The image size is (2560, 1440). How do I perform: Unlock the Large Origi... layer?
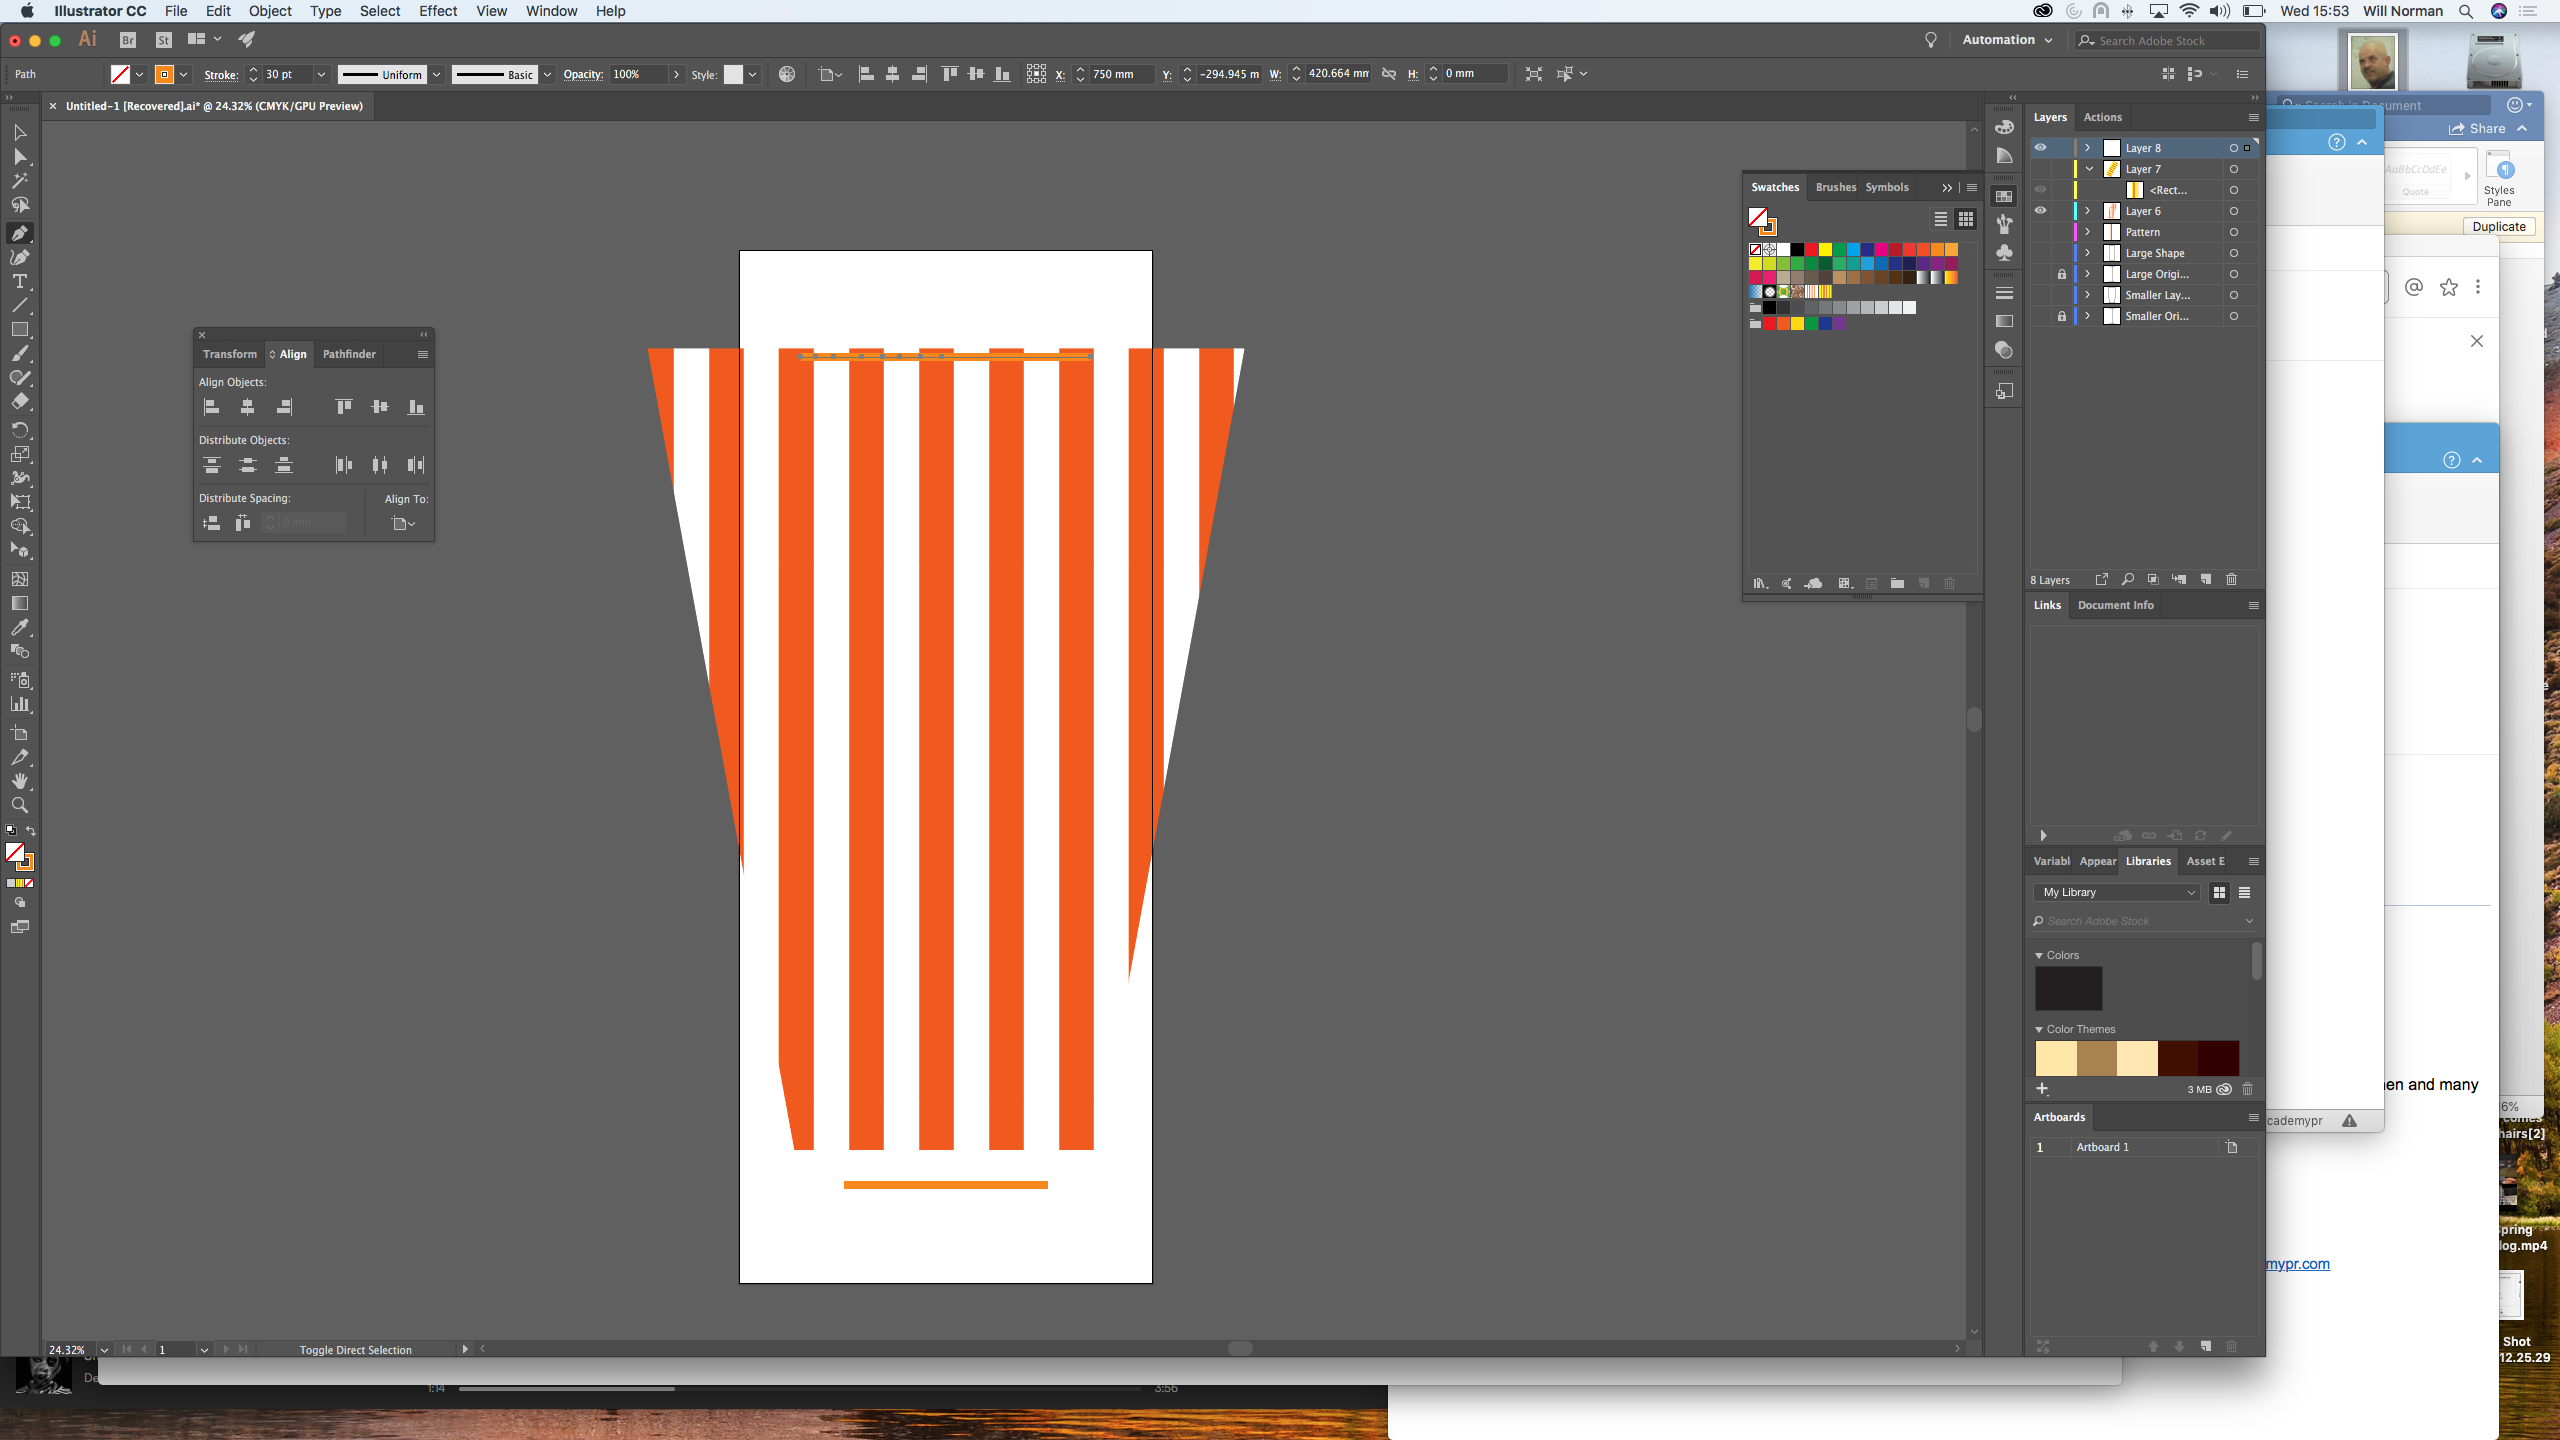2061,274
